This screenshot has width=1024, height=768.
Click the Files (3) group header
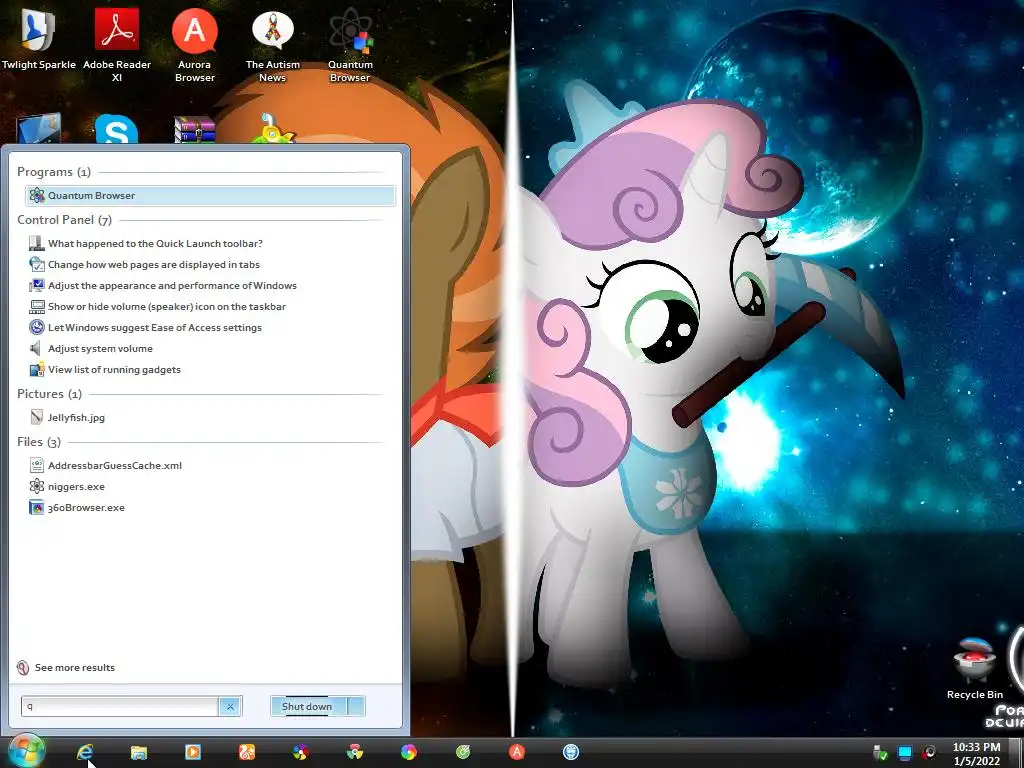[x=39, y=441]
